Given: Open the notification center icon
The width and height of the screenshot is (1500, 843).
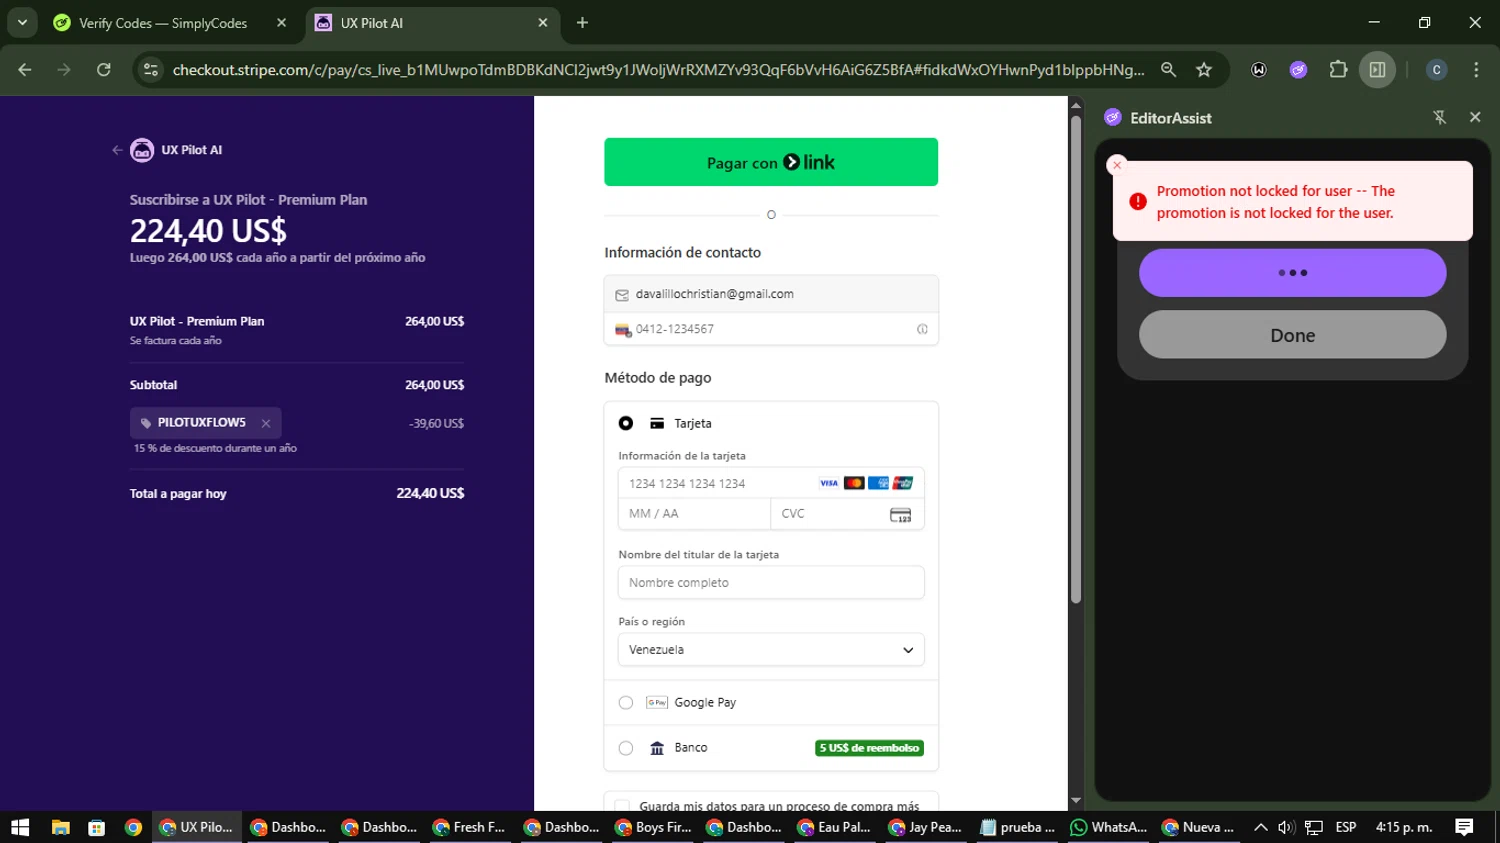Looking at the screenshot, I should click(x=1464, y=827).
